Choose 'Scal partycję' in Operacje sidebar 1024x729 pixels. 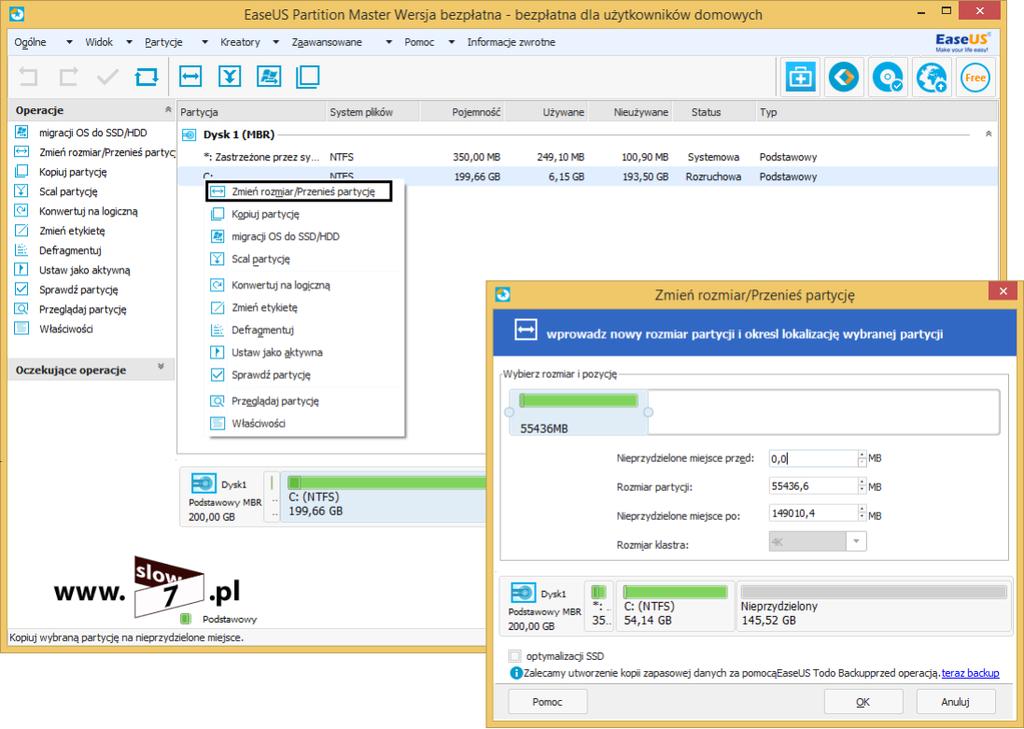click(68, 191)
